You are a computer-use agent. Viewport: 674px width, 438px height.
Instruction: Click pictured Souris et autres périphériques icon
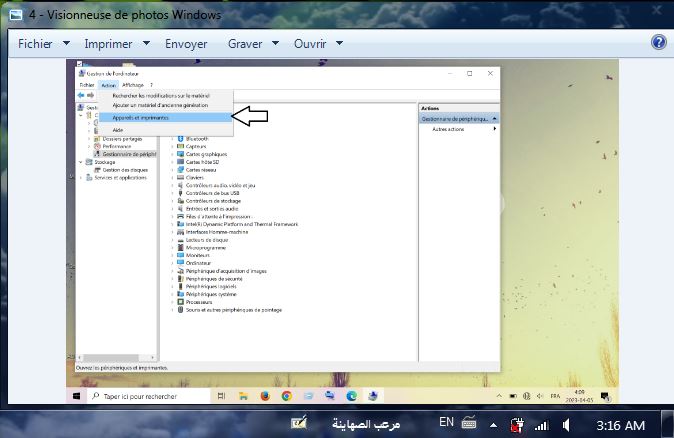click(181, 309)
